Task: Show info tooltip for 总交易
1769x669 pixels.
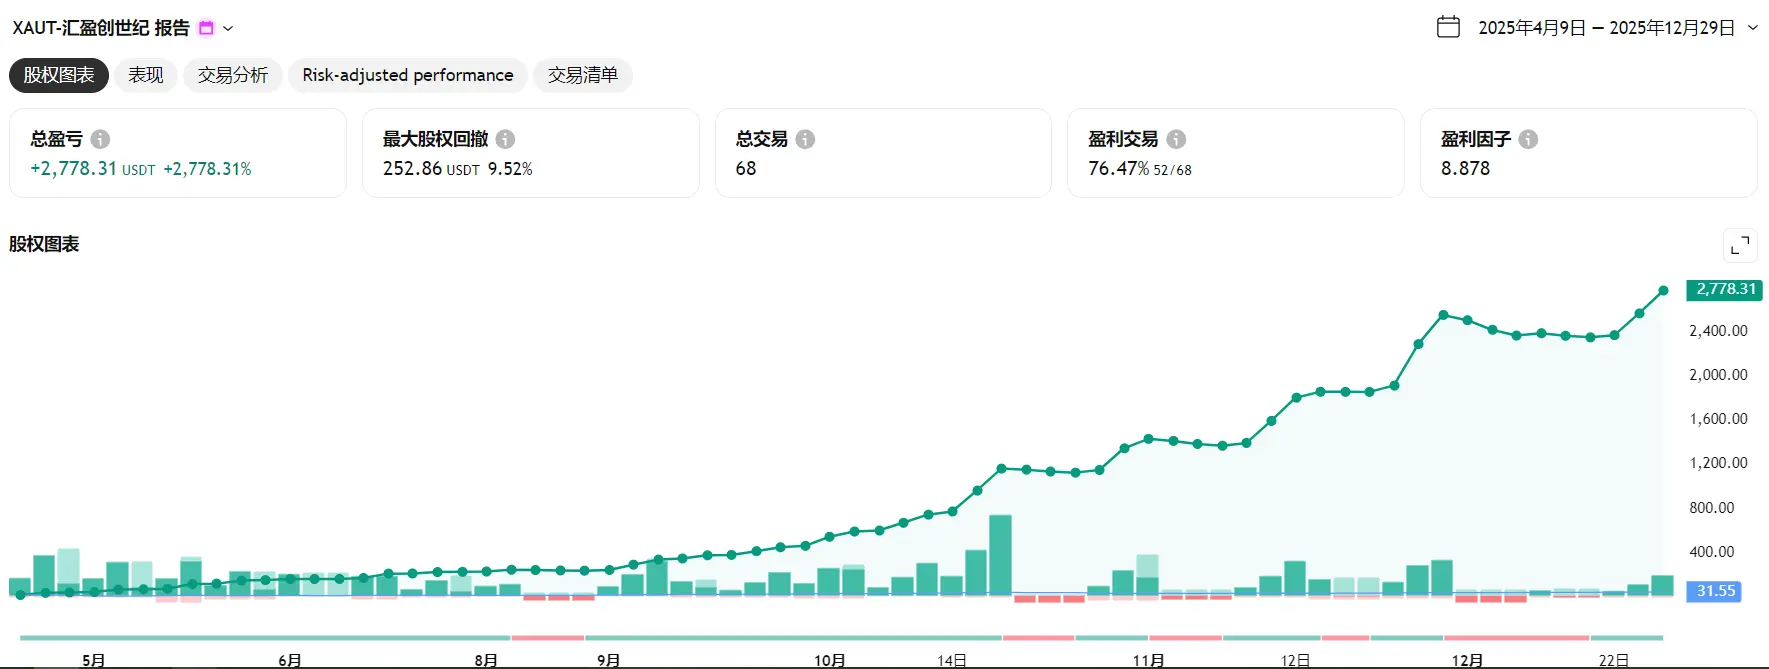Action: pyautogui.click(x=805, y=139)
